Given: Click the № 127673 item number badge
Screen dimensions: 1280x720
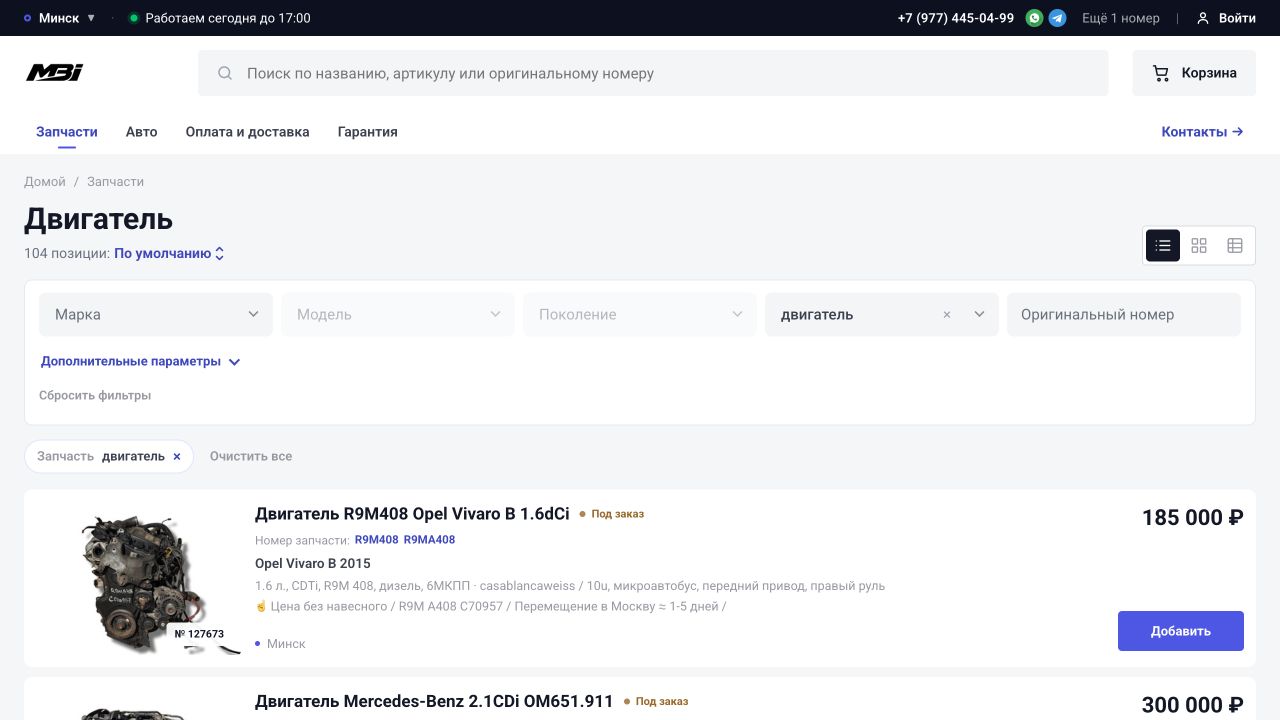Looking at the screenshot, I should (x=199, y=634).
